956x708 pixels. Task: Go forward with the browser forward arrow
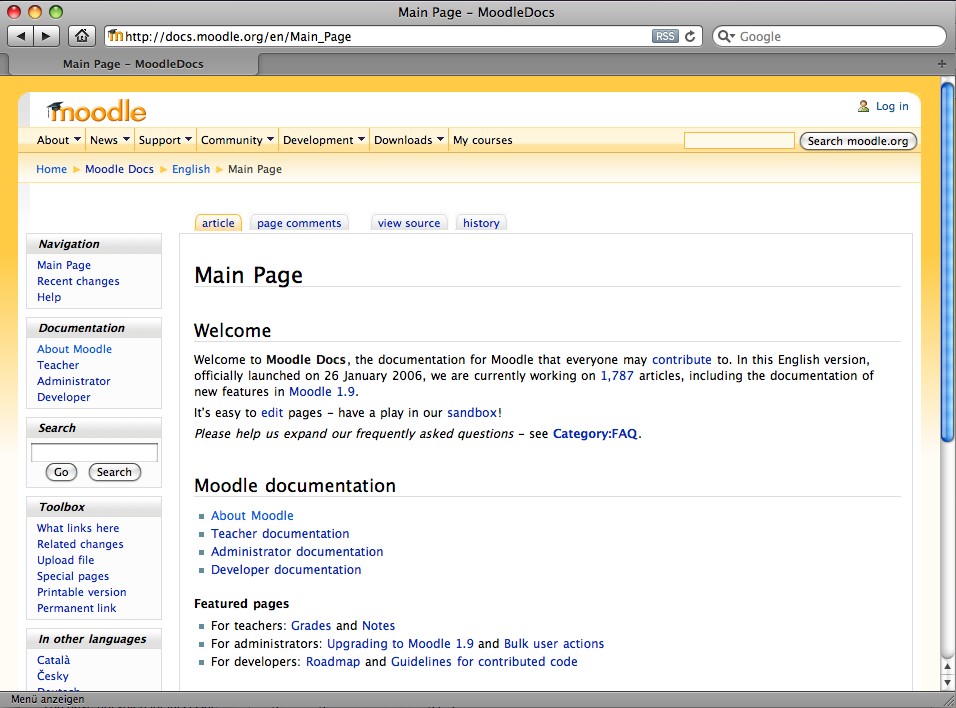(46, 36)
